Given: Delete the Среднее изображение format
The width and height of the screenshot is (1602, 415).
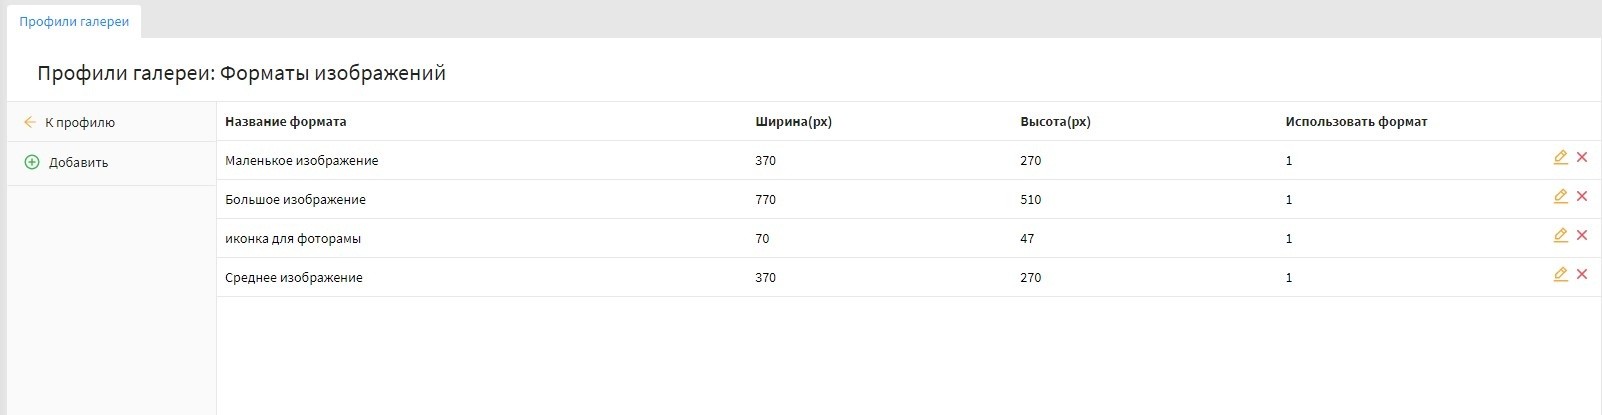Looking at the screenshot, I should pyautogui.click(x=1582, y=274).
